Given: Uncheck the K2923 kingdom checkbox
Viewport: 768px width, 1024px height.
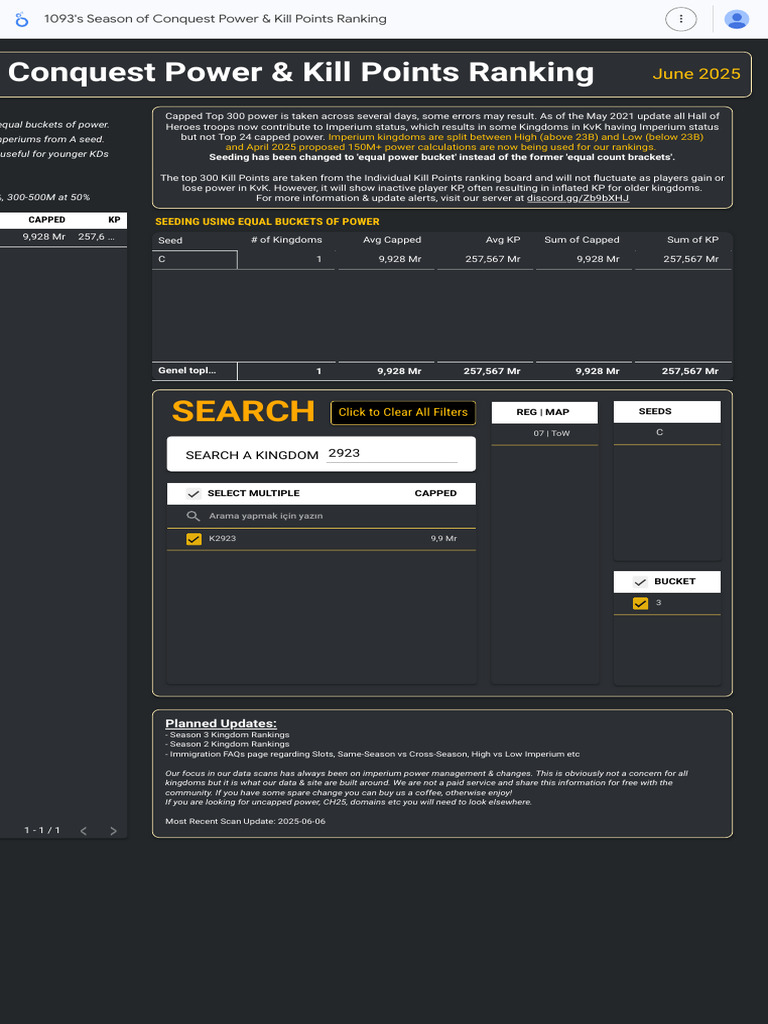Looking at the screenshot, I should point(194,539).
